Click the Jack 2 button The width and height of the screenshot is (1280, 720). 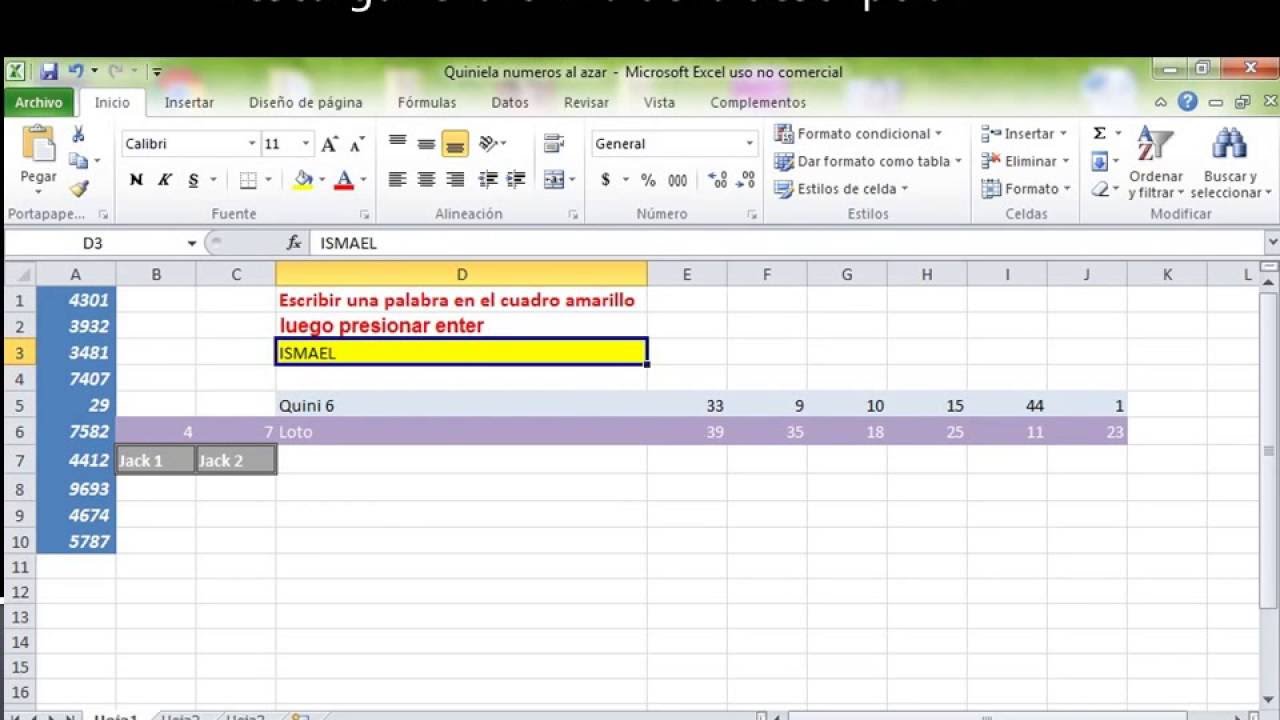pos(236,460)
